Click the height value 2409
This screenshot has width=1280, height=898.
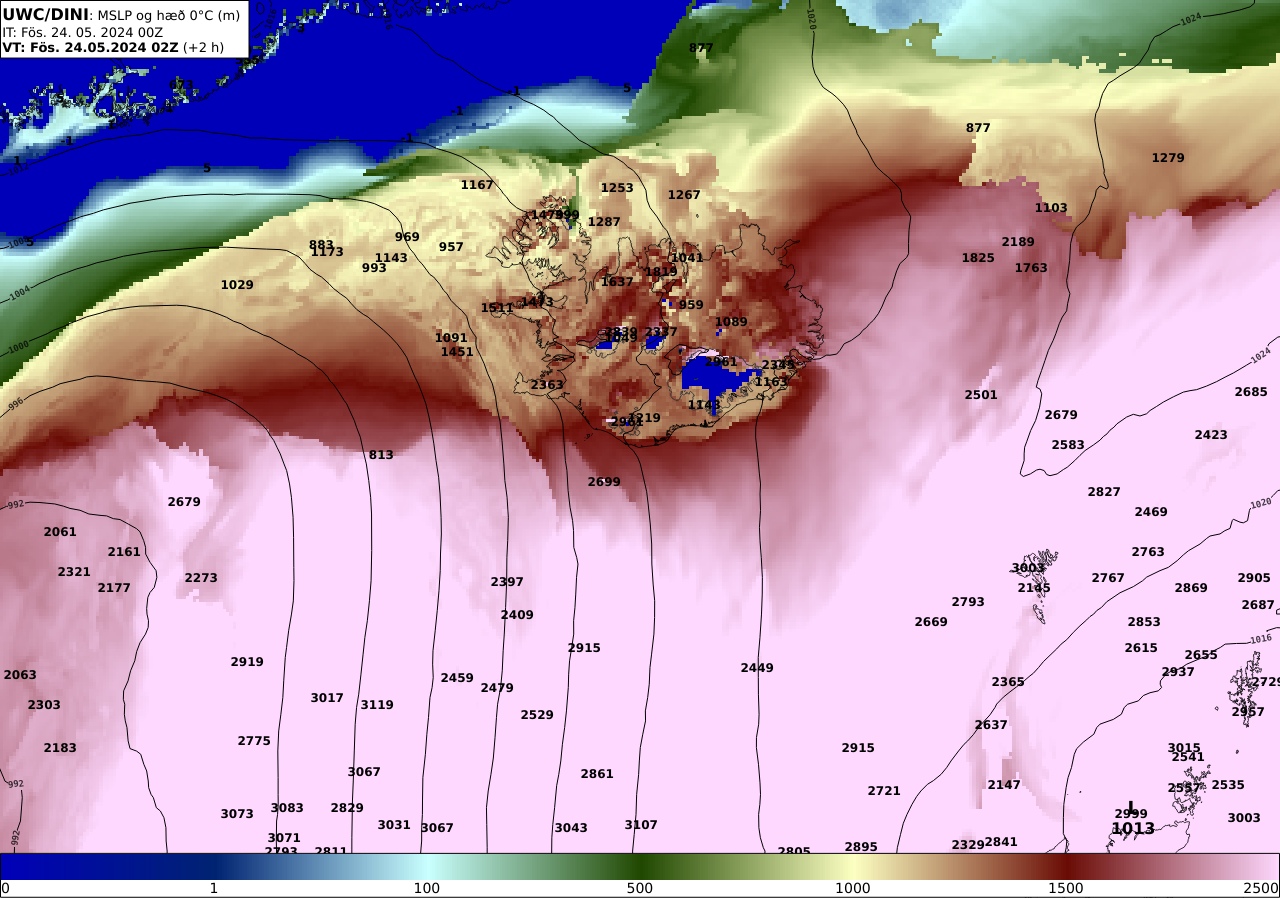coord(517,615)
